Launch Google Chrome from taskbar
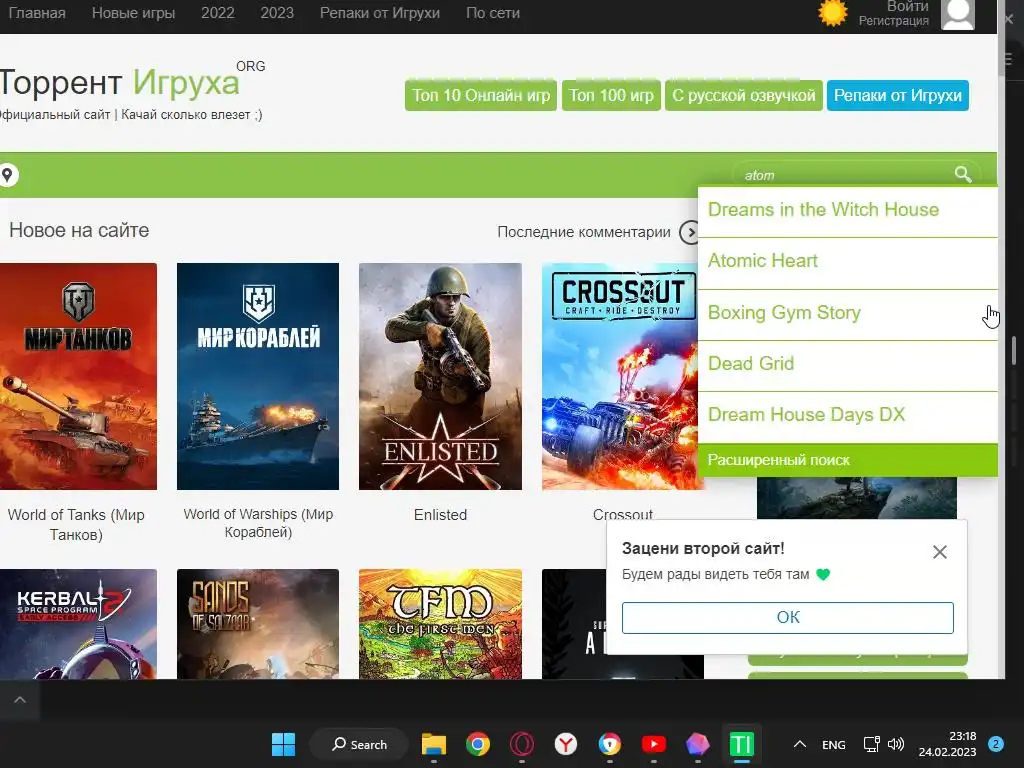Image resolution: width=1024 pixels, height=768 pixels. (478, 744)
